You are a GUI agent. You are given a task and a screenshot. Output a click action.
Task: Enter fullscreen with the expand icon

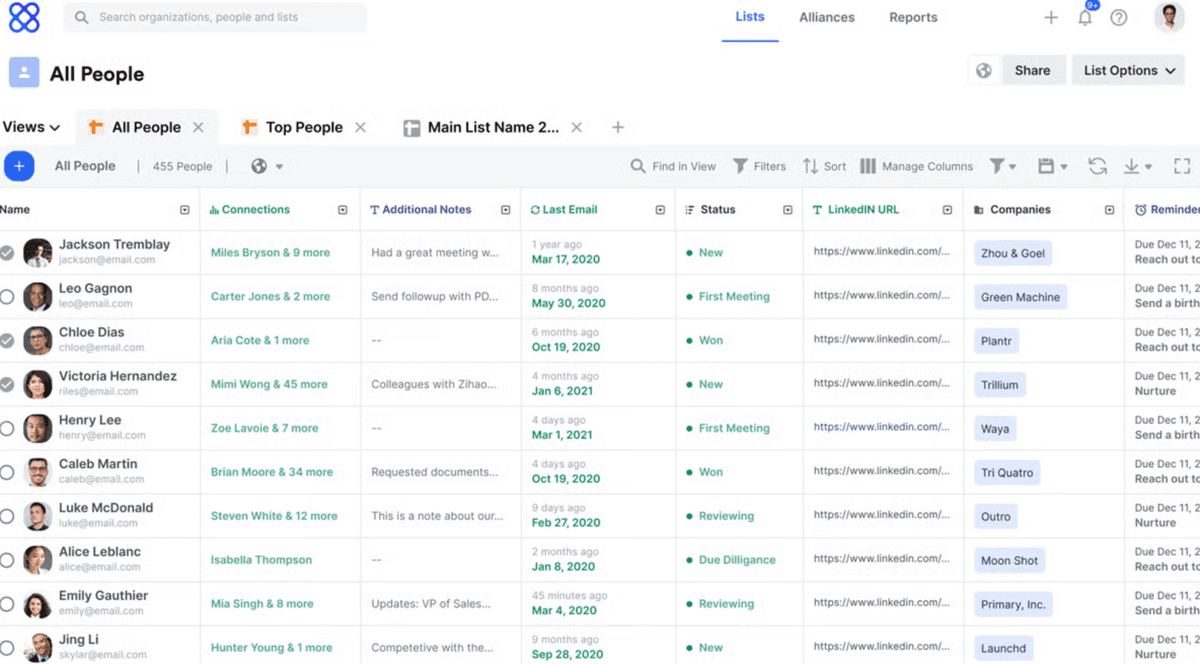(1182, 166)
